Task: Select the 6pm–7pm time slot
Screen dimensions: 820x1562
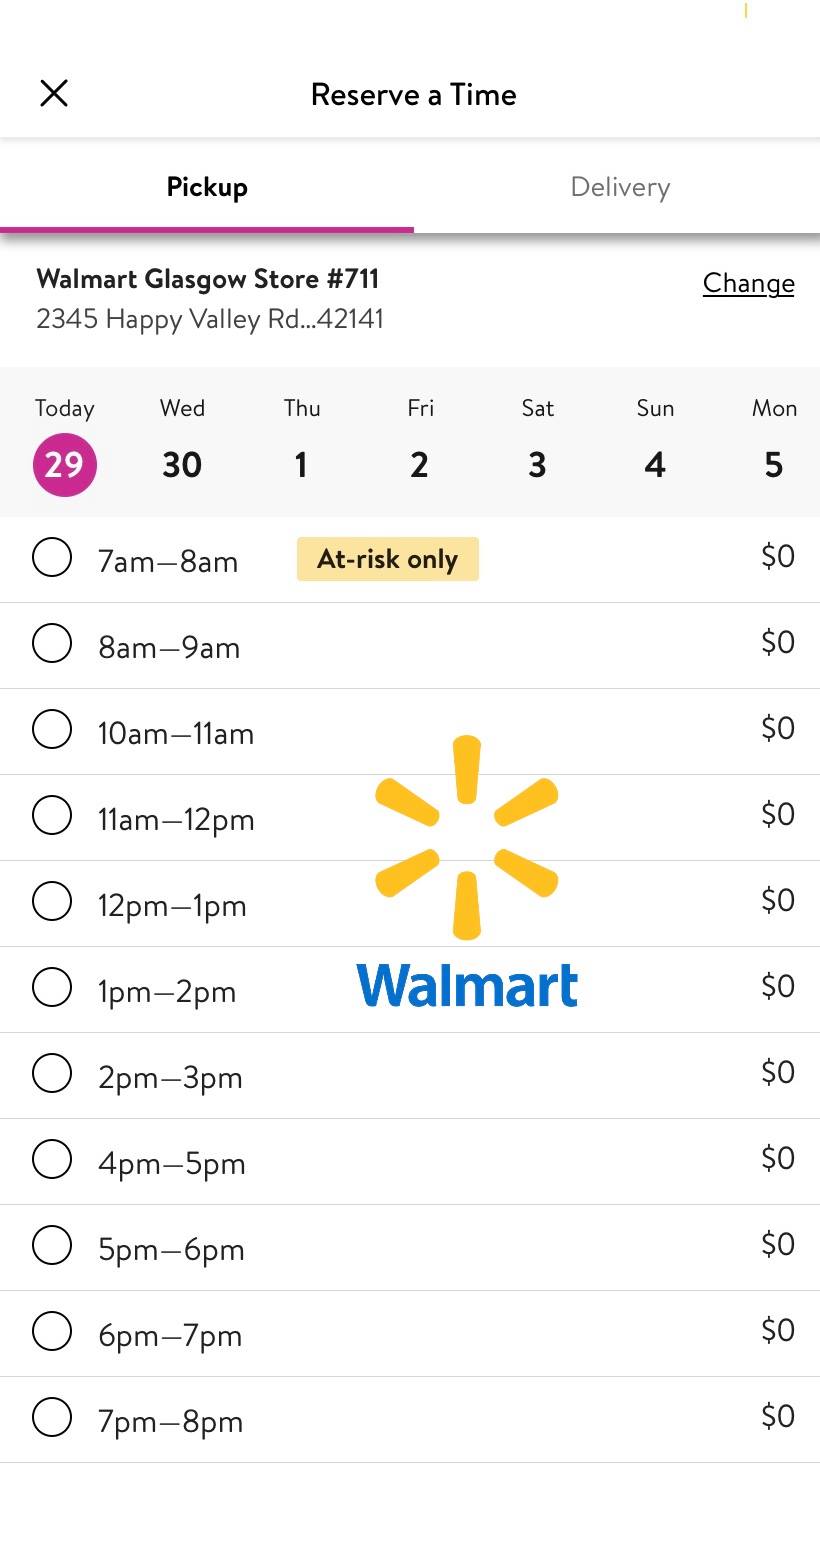Action: click(52, 1331)
